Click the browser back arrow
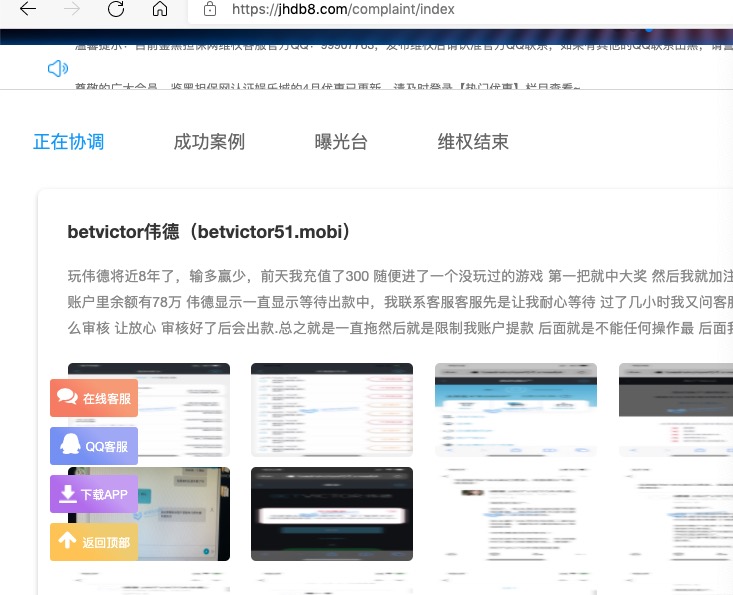This screenshot has width=733, height=595. click(x=27, y=9)
